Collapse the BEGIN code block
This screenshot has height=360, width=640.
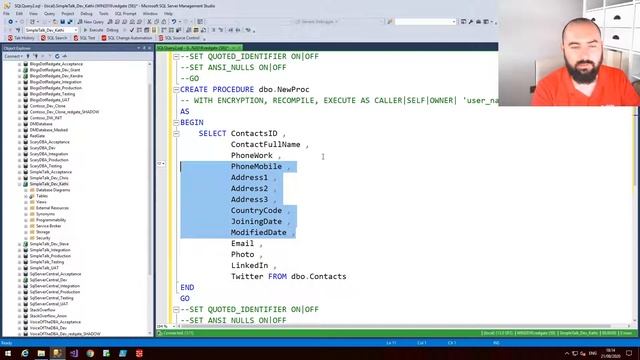click(x=176, y=123)
